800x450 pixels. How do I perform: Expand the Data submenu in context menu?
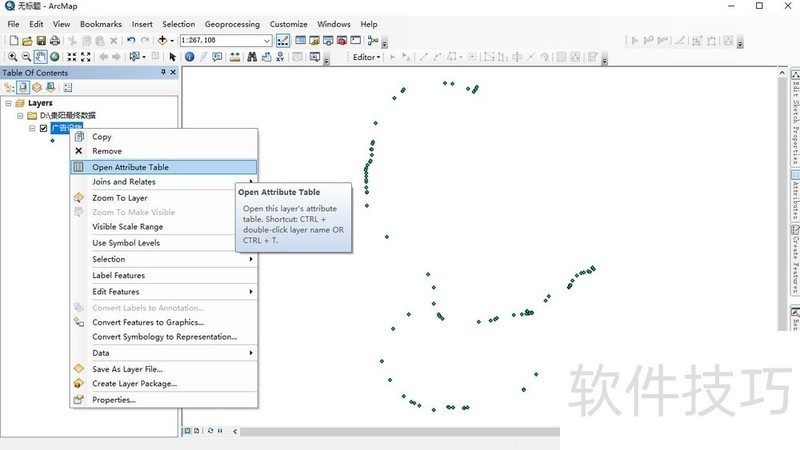tap(164, 353)
